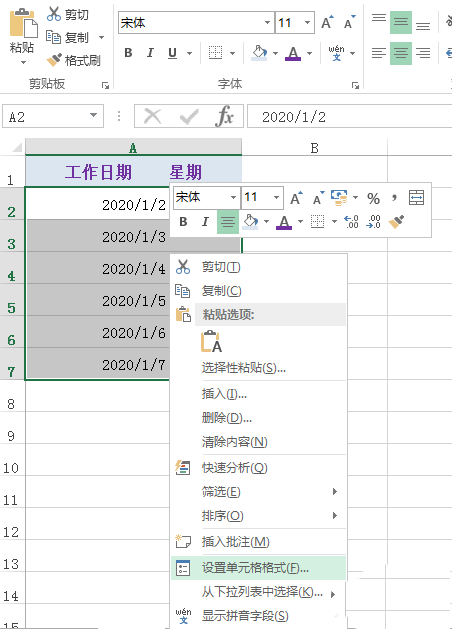
Task: Click the mini toolbar font color A
Action: pos(284,222)
